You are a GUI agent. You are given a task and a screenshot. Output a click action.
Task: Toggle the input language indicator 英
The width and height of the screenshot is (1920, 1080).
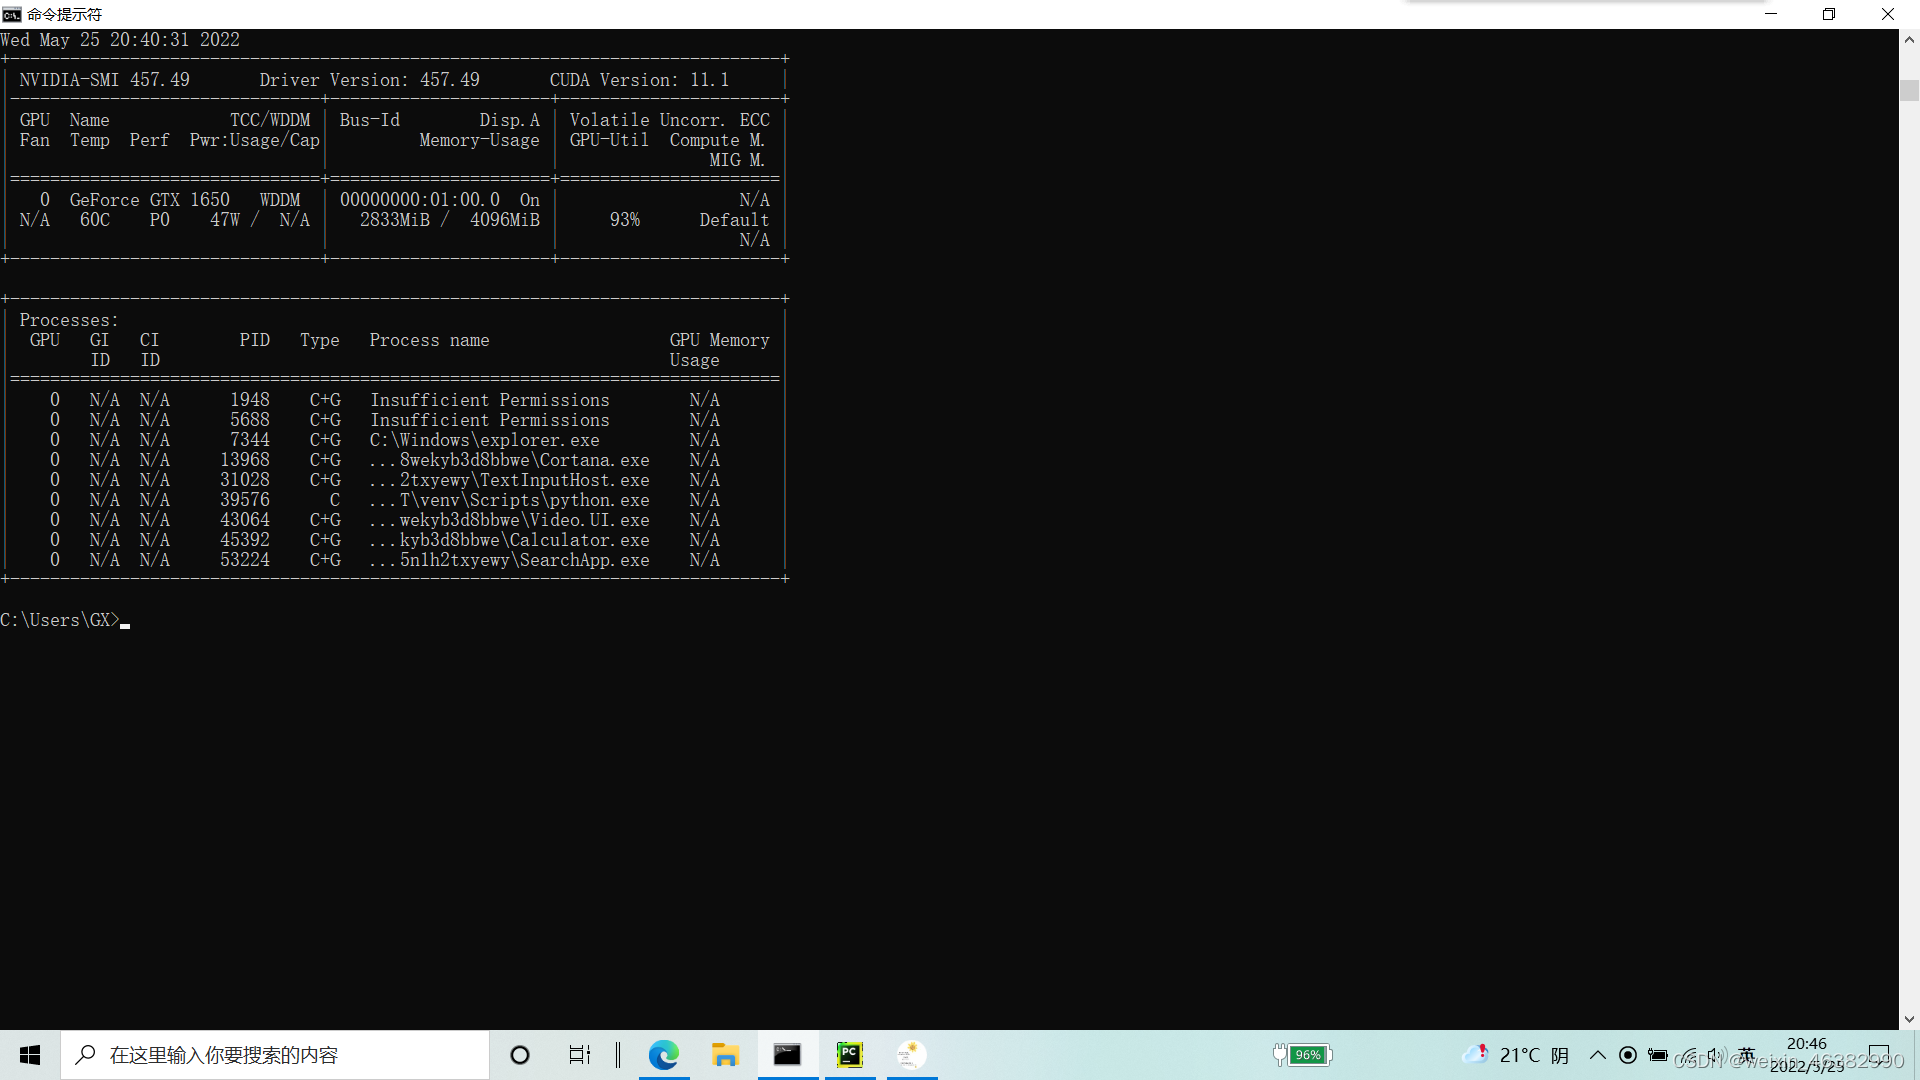coord(1746,1055)
